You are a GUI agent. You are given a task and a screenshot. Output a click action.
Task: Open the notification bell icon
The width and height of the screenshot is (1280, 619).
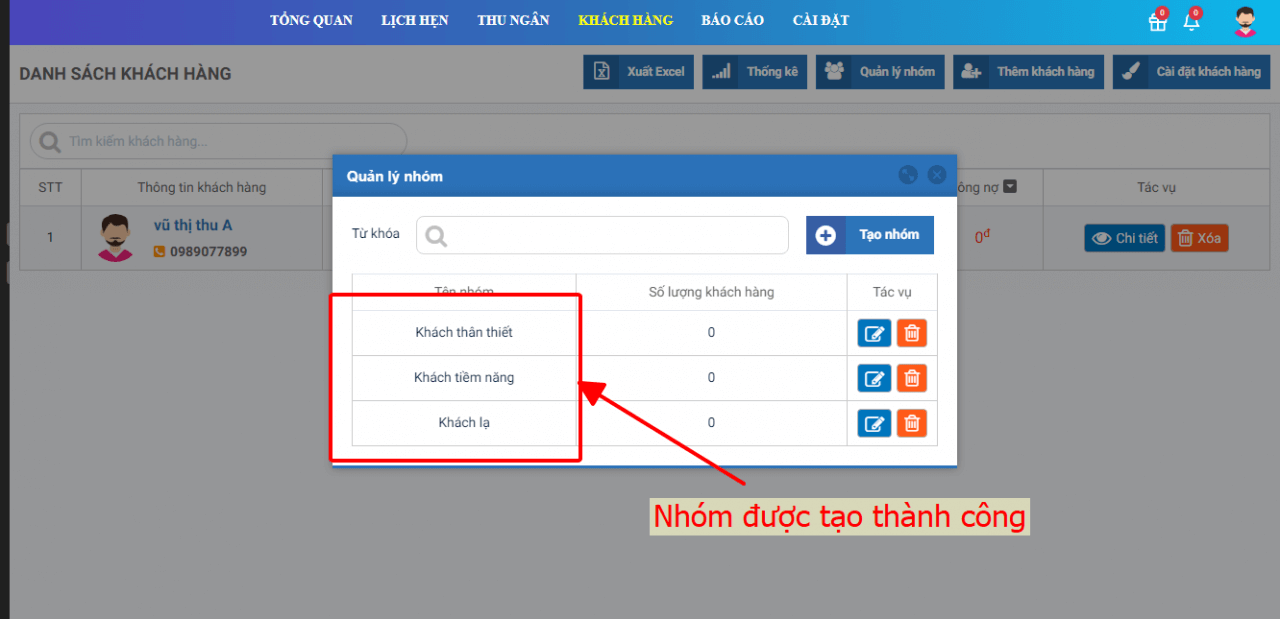coord(1191,22)
